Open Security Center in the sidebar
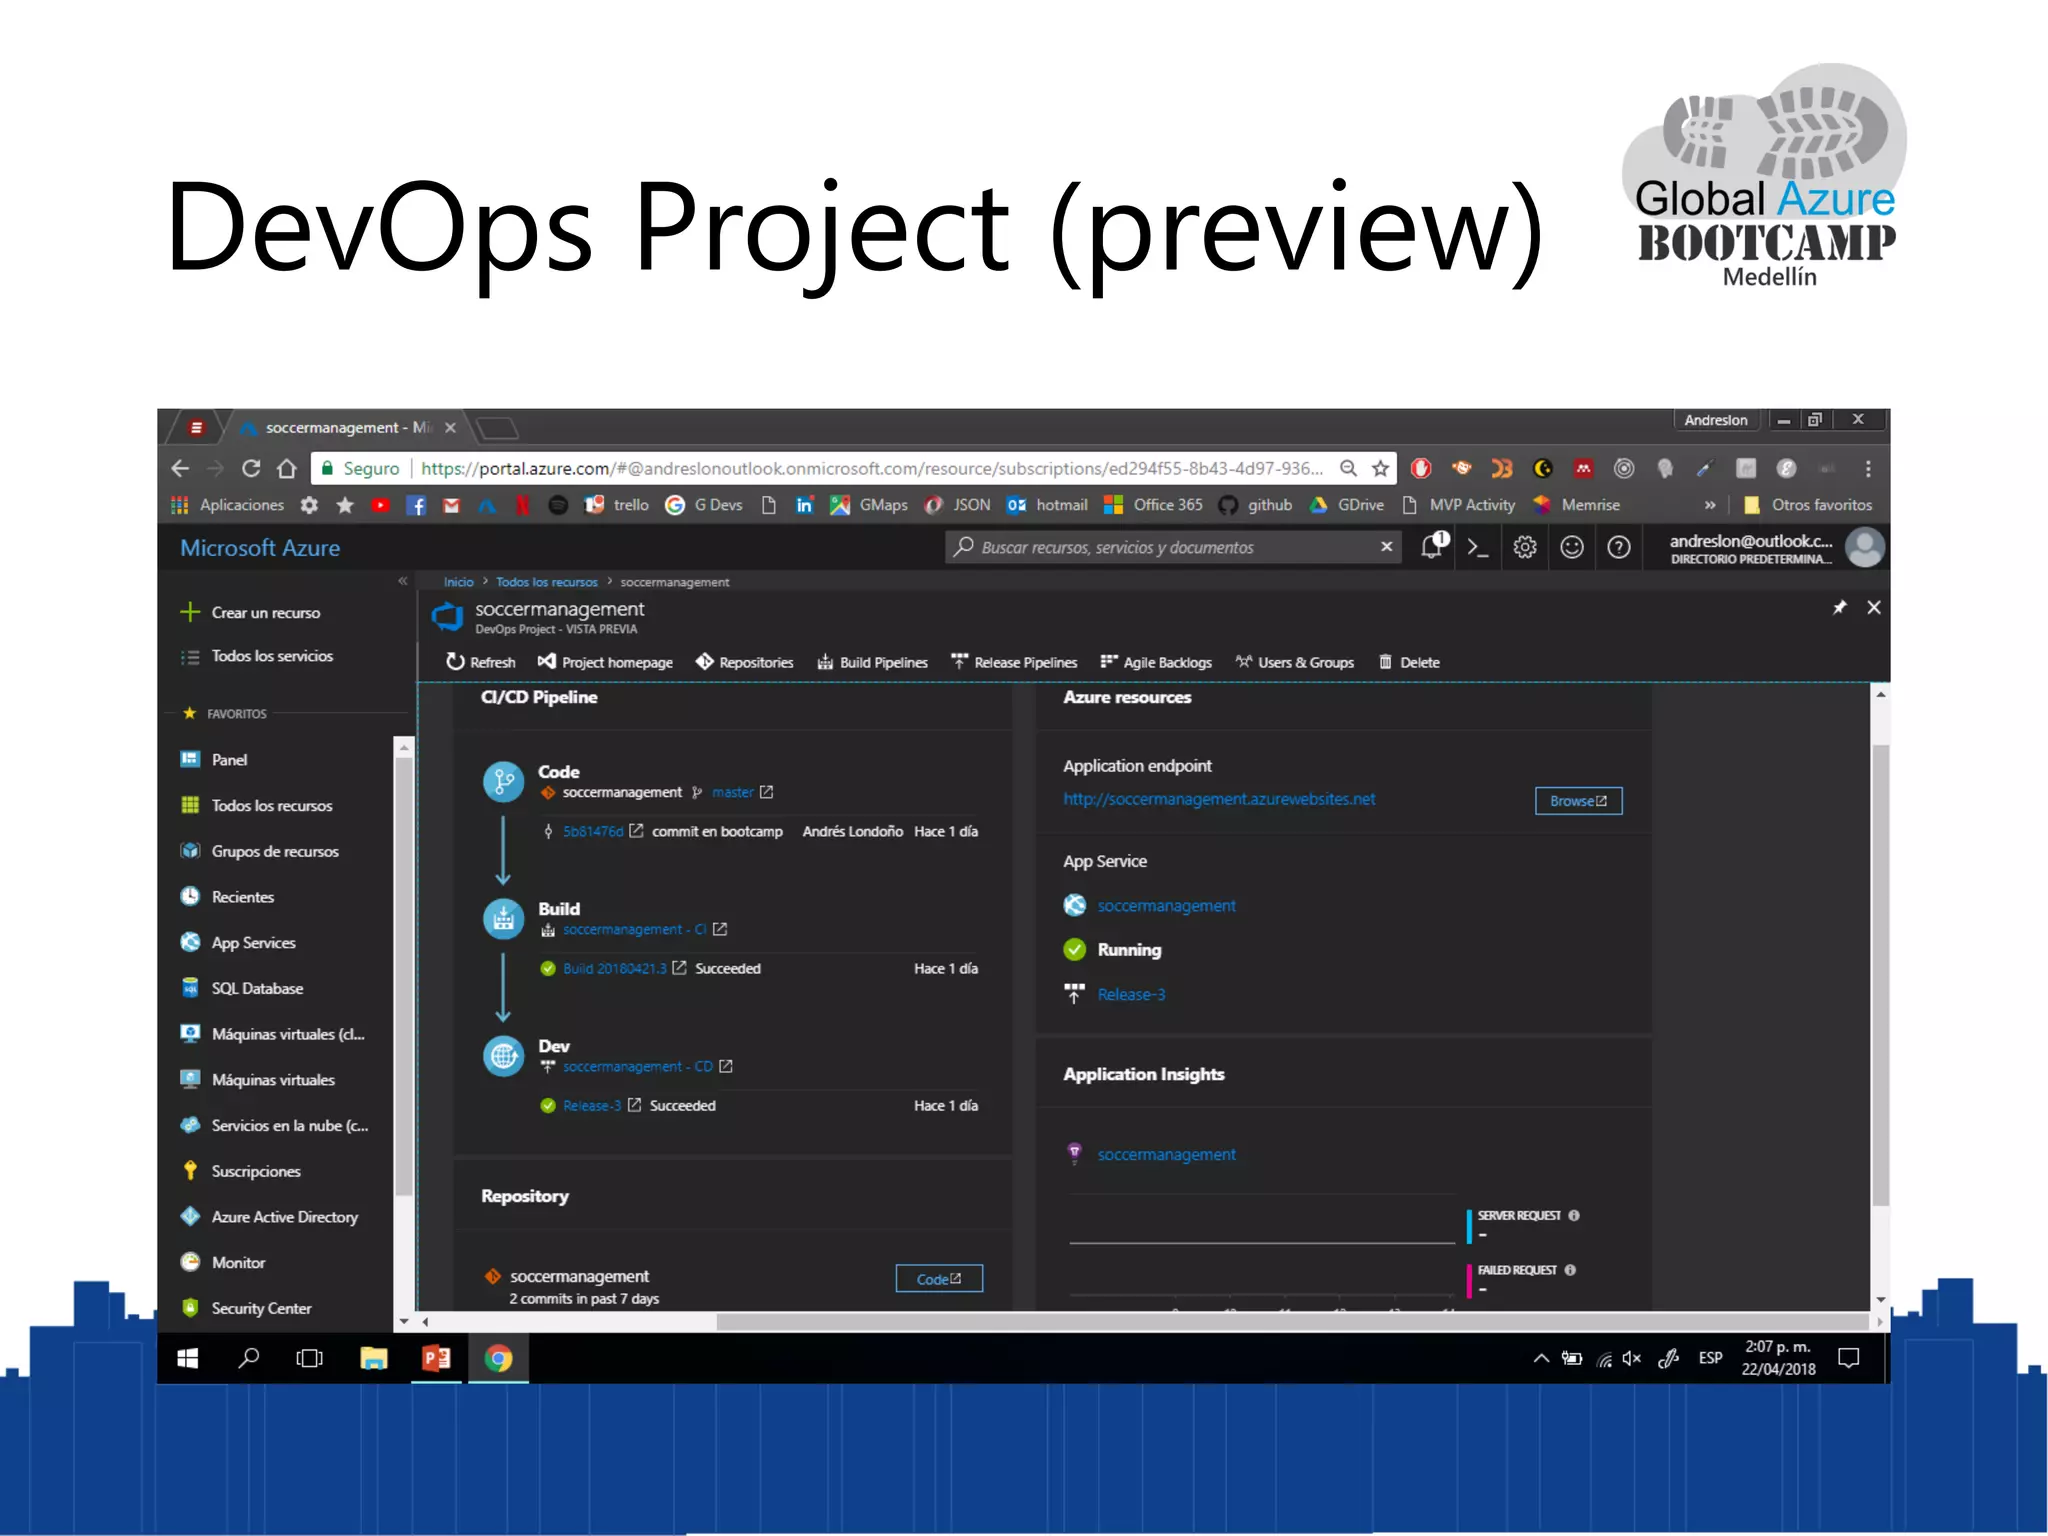The image size is (2048, 1536). pyautogui.click(x=246, y=1308)
